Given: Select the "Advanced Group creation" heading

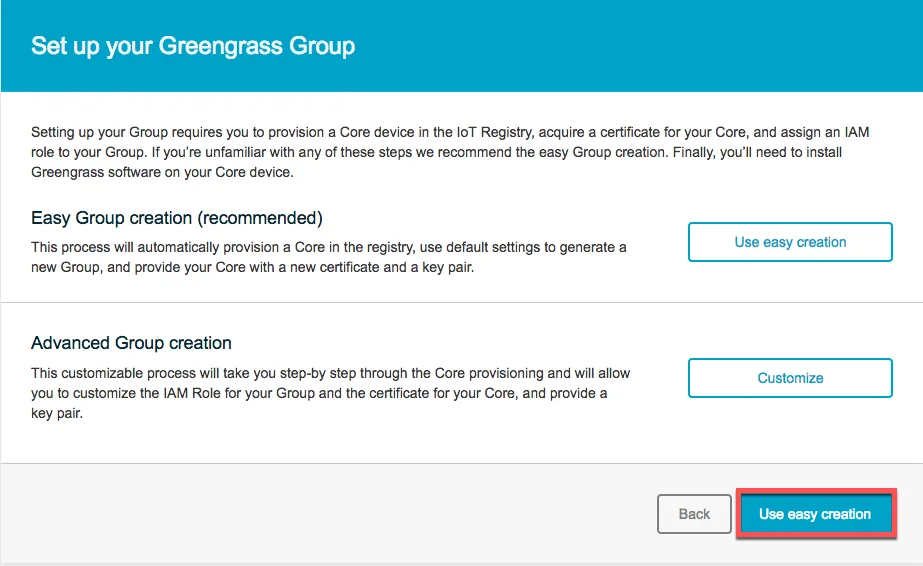Looking at the screenshot, I should tap(131, 343).
